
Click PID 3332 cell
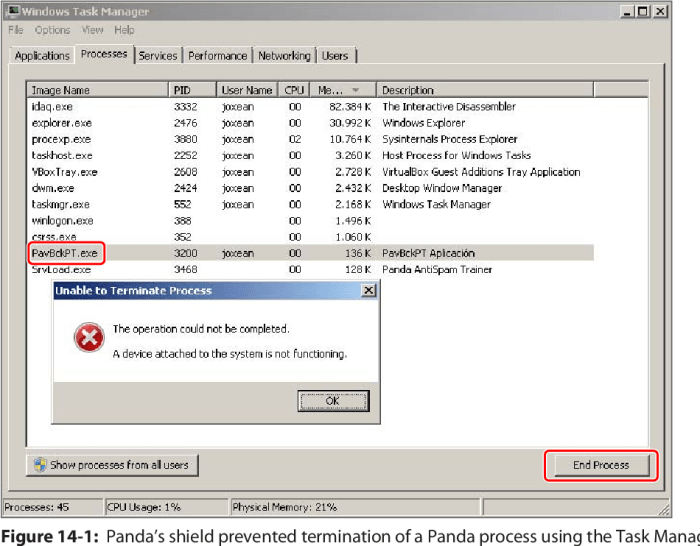point(185,107)
